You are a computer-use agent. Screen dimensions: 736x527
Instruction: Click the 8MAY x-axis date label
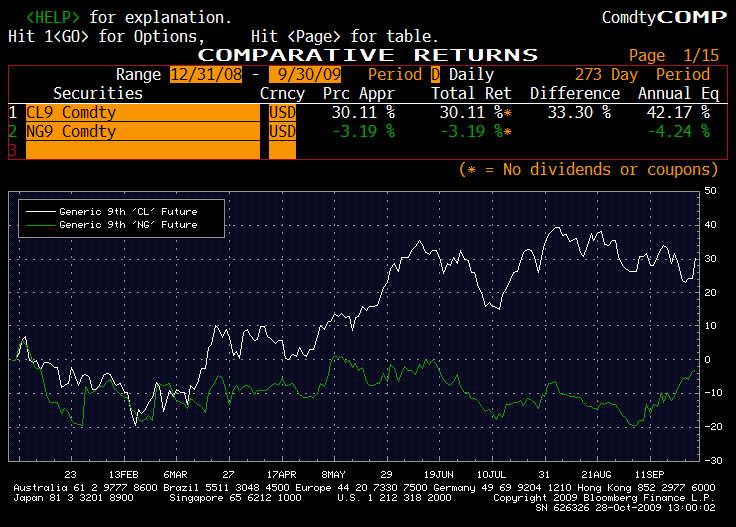pyautogui.click(x=333, y=474)
